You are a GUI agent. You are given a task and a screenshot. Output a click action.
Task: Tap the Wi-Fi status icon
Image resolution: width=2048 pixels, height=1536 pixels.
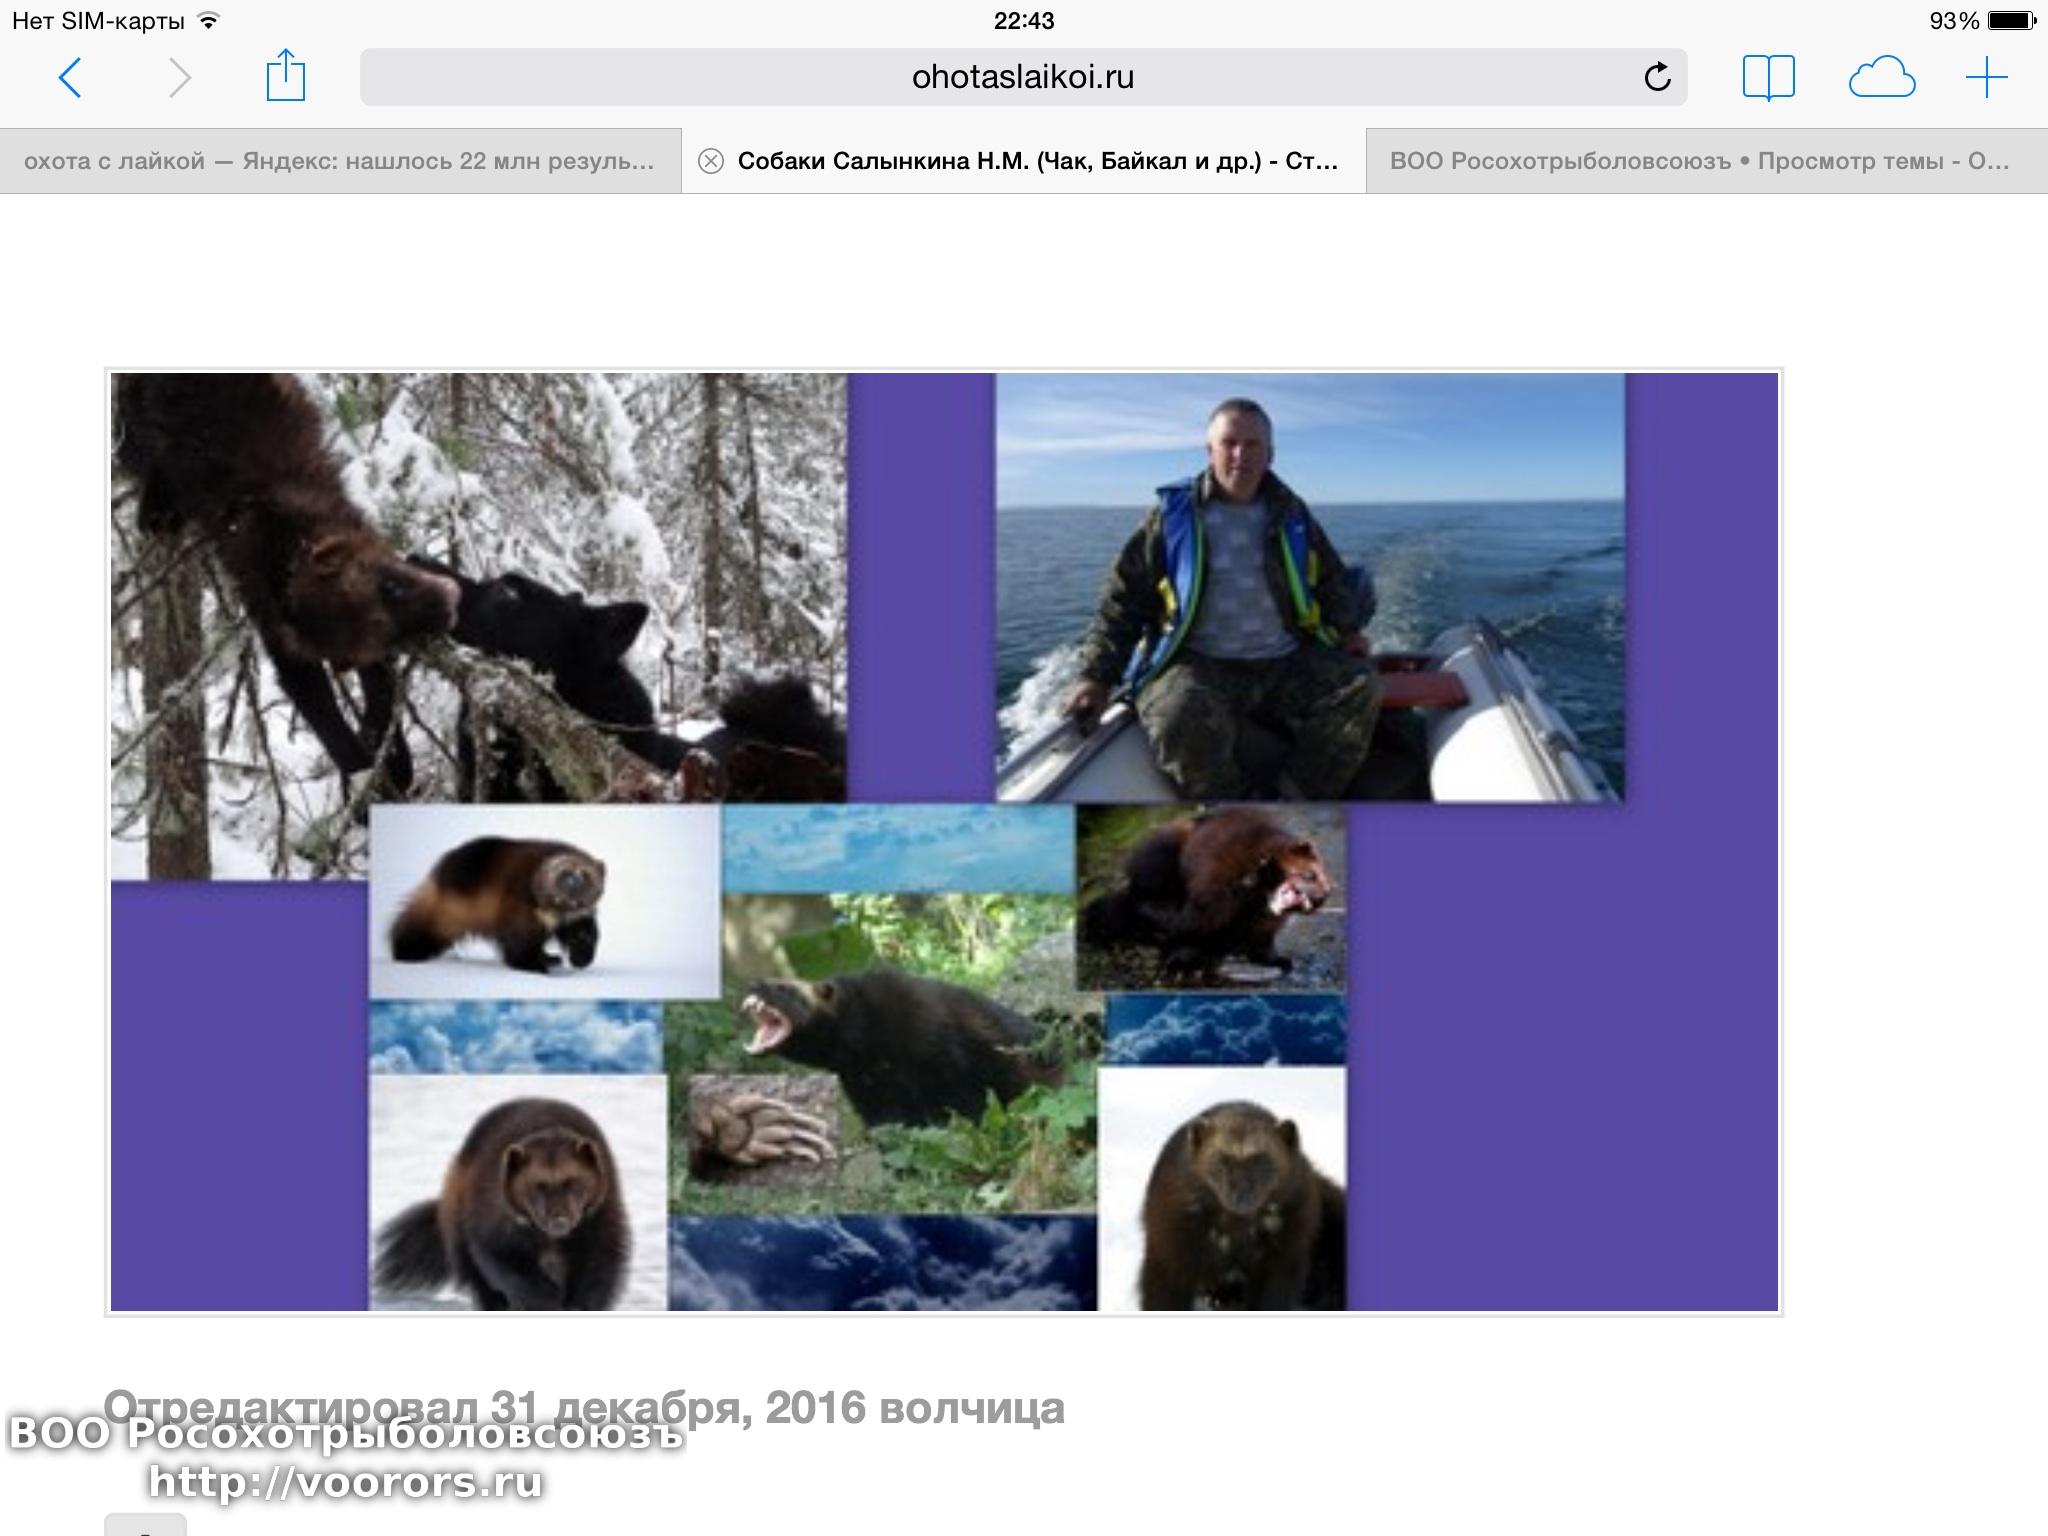click(208, 21)
